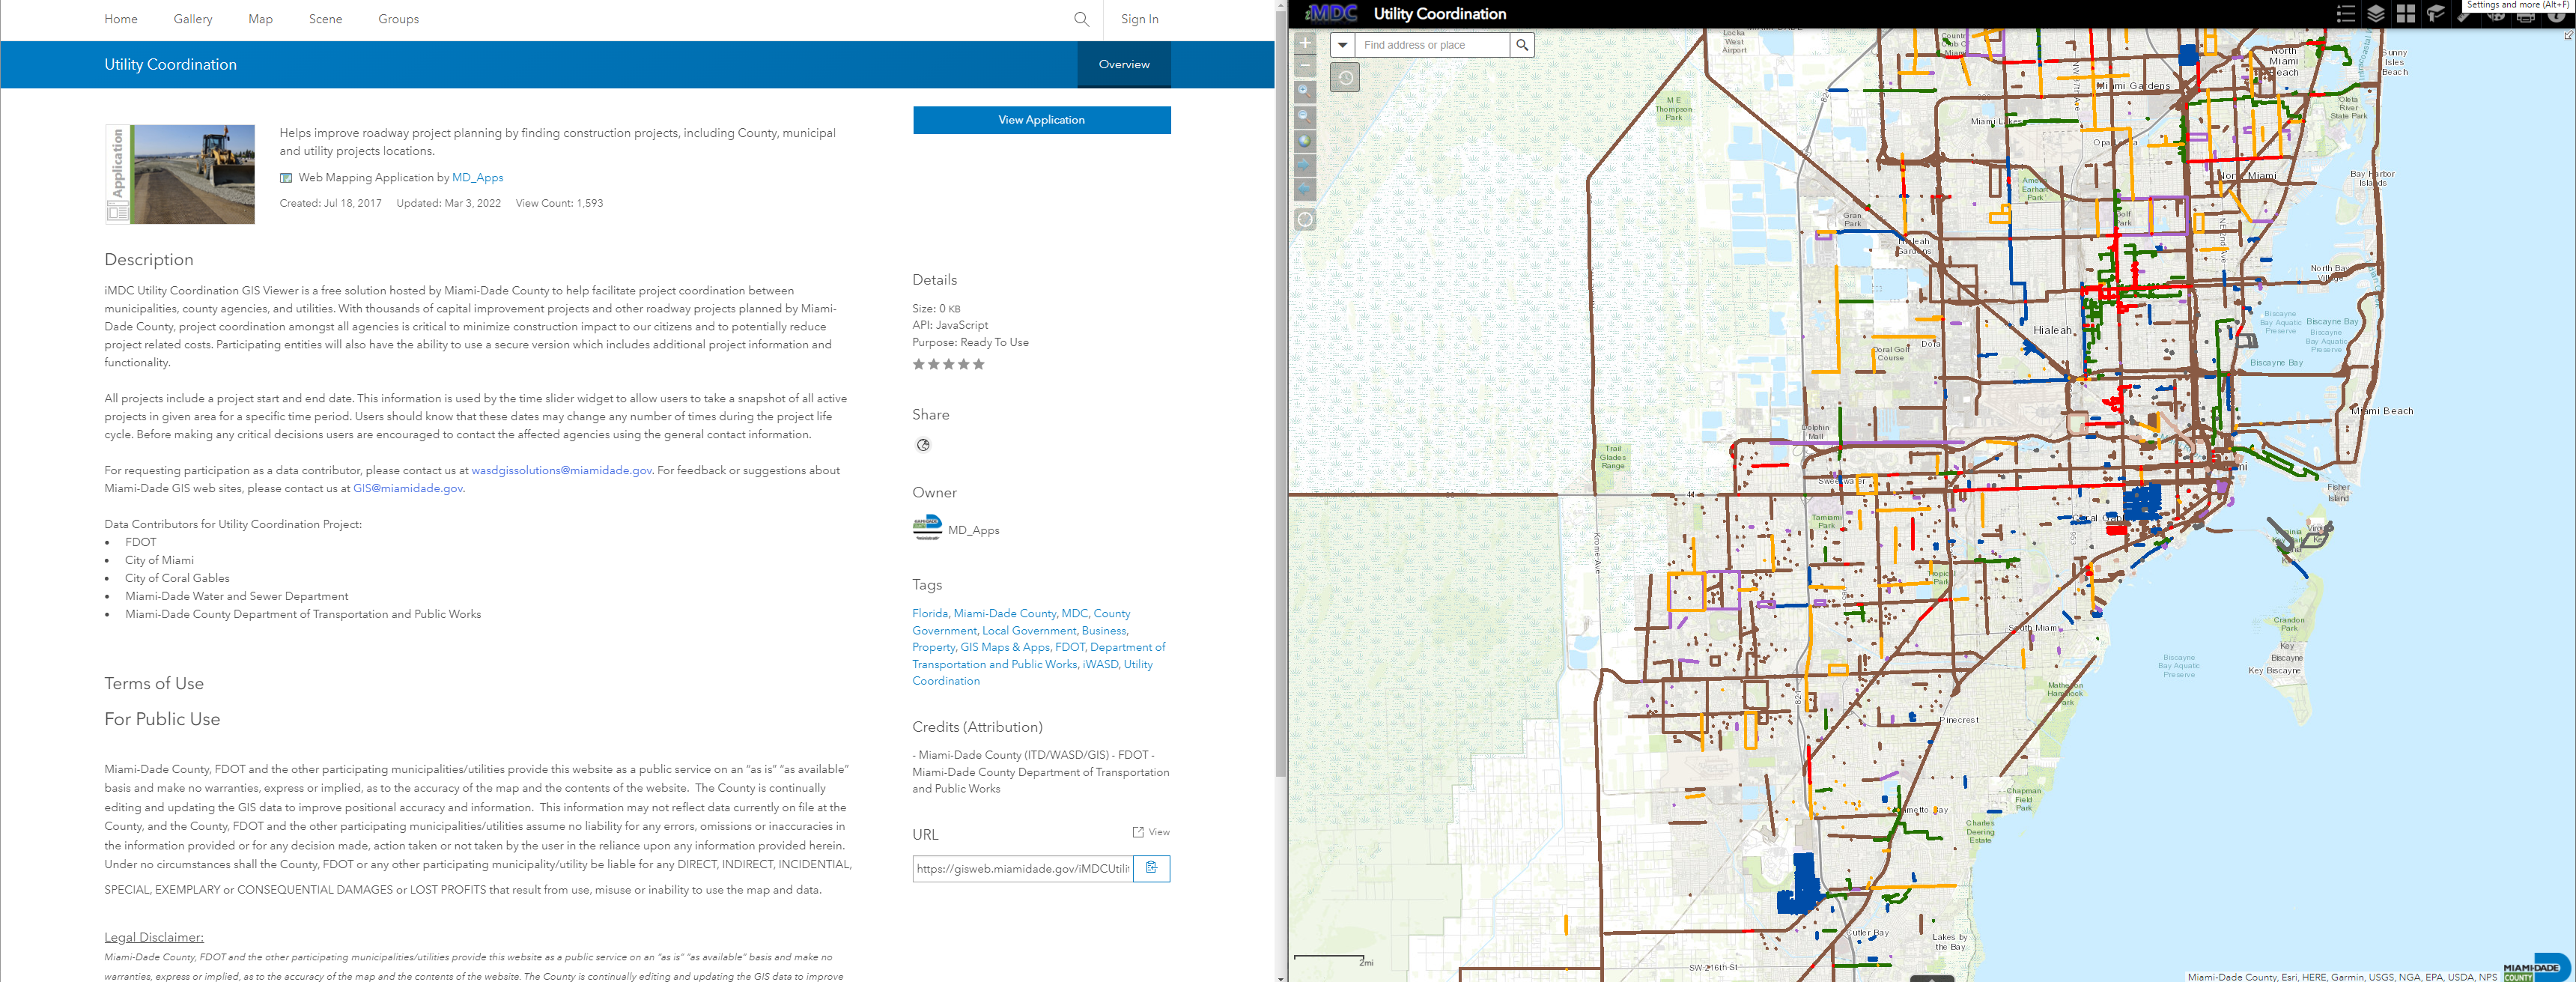2576x982 pixels.
Task: Focus the Find address or place field
Action: tap(1432, 45)
